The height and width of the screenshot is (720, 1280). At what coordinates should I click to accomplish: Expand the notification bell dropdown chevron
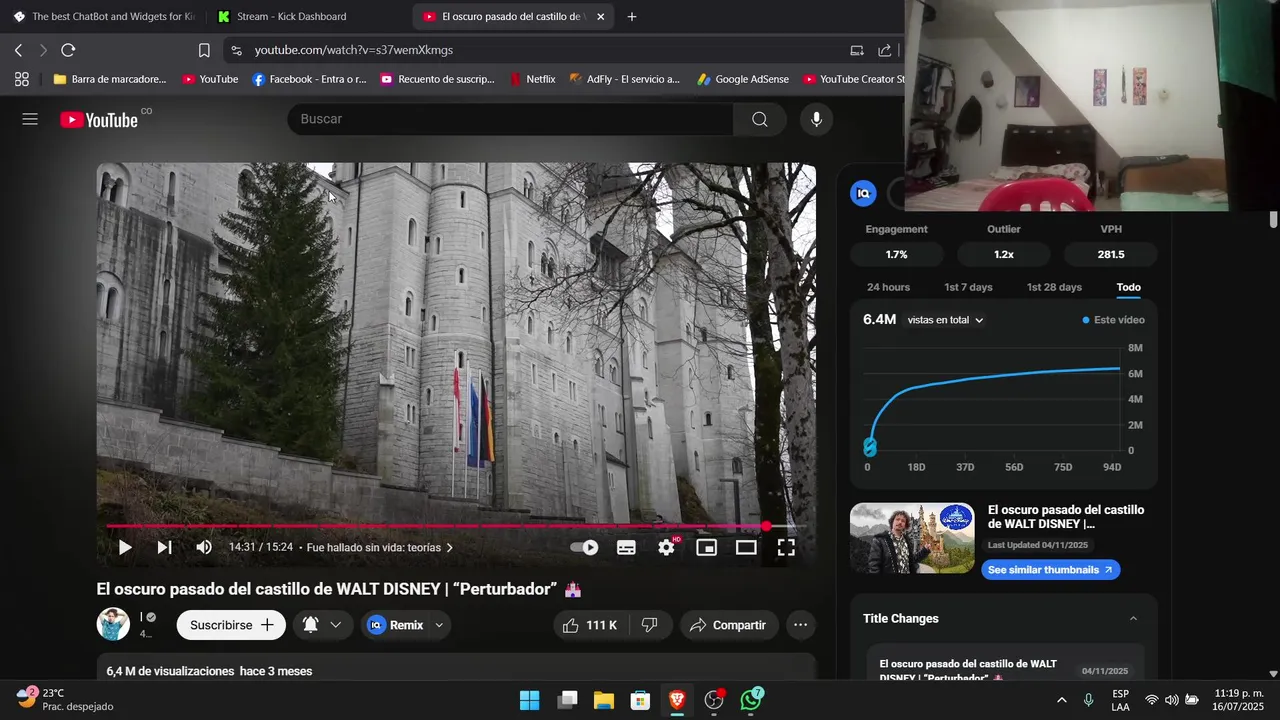(336, 625)
